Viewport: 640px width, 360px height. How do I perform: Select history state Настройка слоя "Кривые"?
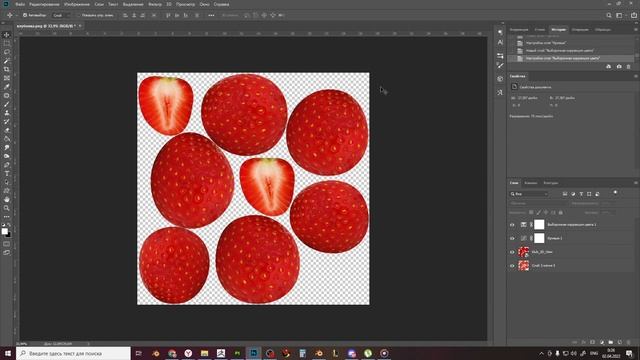546,43
